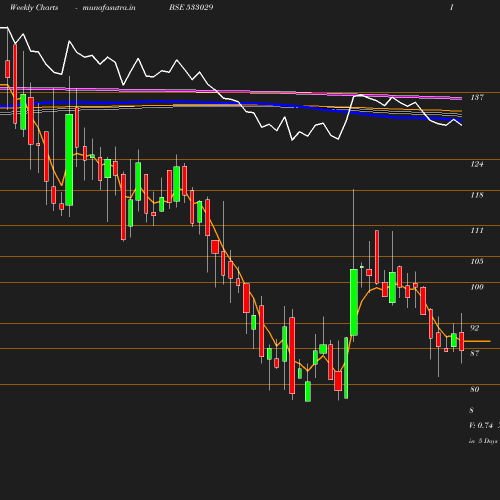Click the 137 price axis label

477,97
